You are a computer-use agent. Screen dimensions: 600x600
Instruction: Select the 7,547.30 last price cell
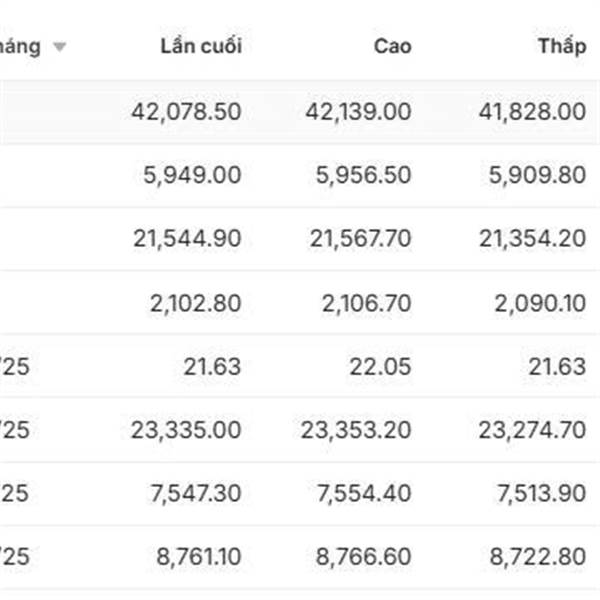click(x=196, y=493)
